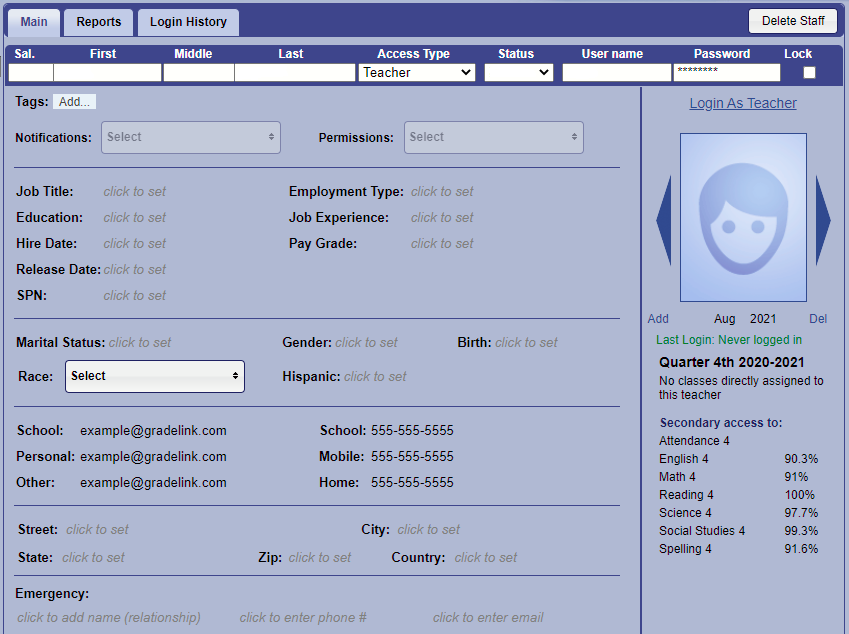Viewport: 849px width, 634px height.
Task: Open the Permissions select list
Action: click(493, 137)
